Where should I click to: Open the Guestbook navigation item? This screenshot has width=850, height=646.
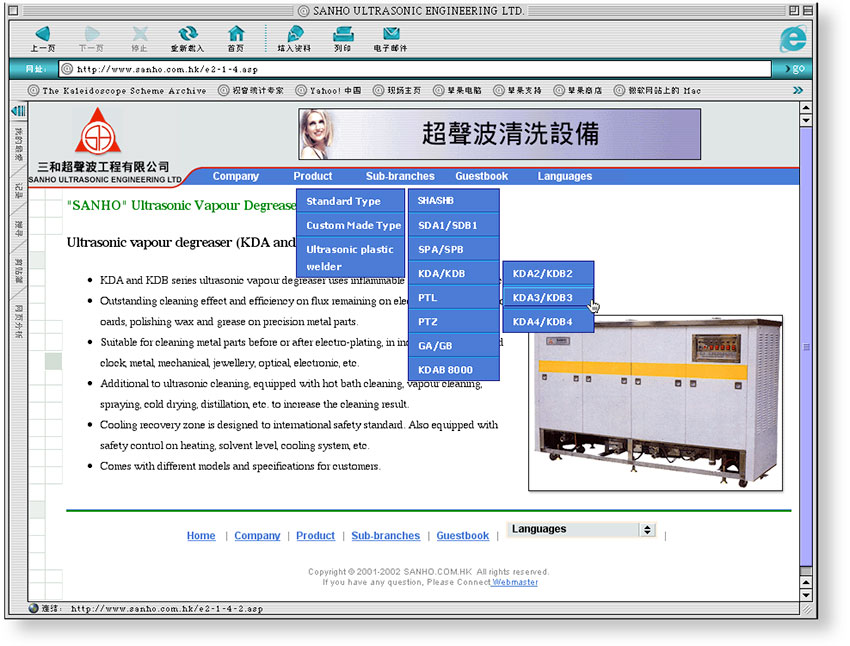tap(481, 176)
